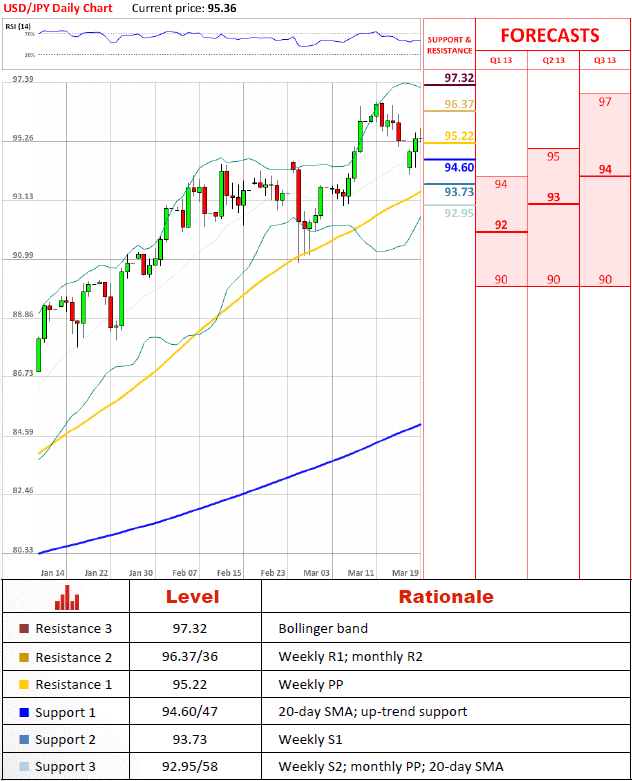Click the 97.39 price axis label
632x781 pixels.
[23, 79]
